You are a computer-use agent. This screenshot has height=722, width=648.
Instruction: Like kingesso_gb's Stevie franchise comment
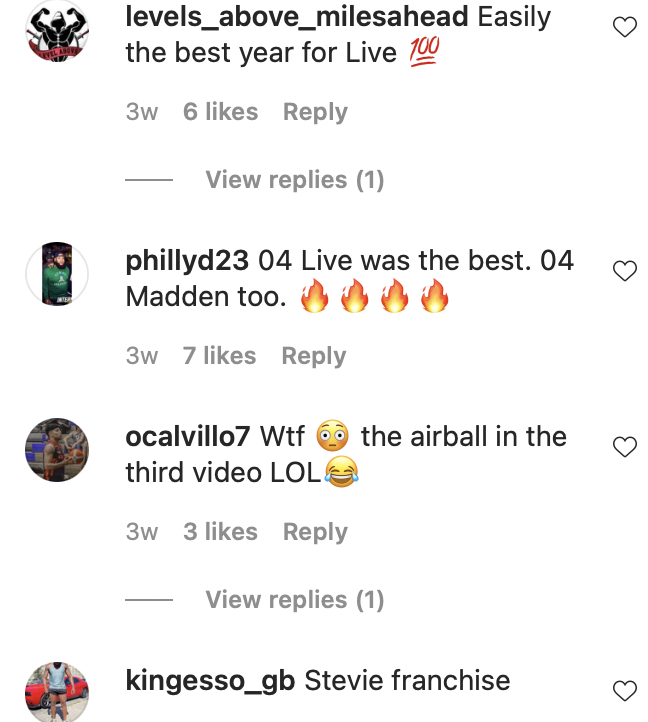625,691
